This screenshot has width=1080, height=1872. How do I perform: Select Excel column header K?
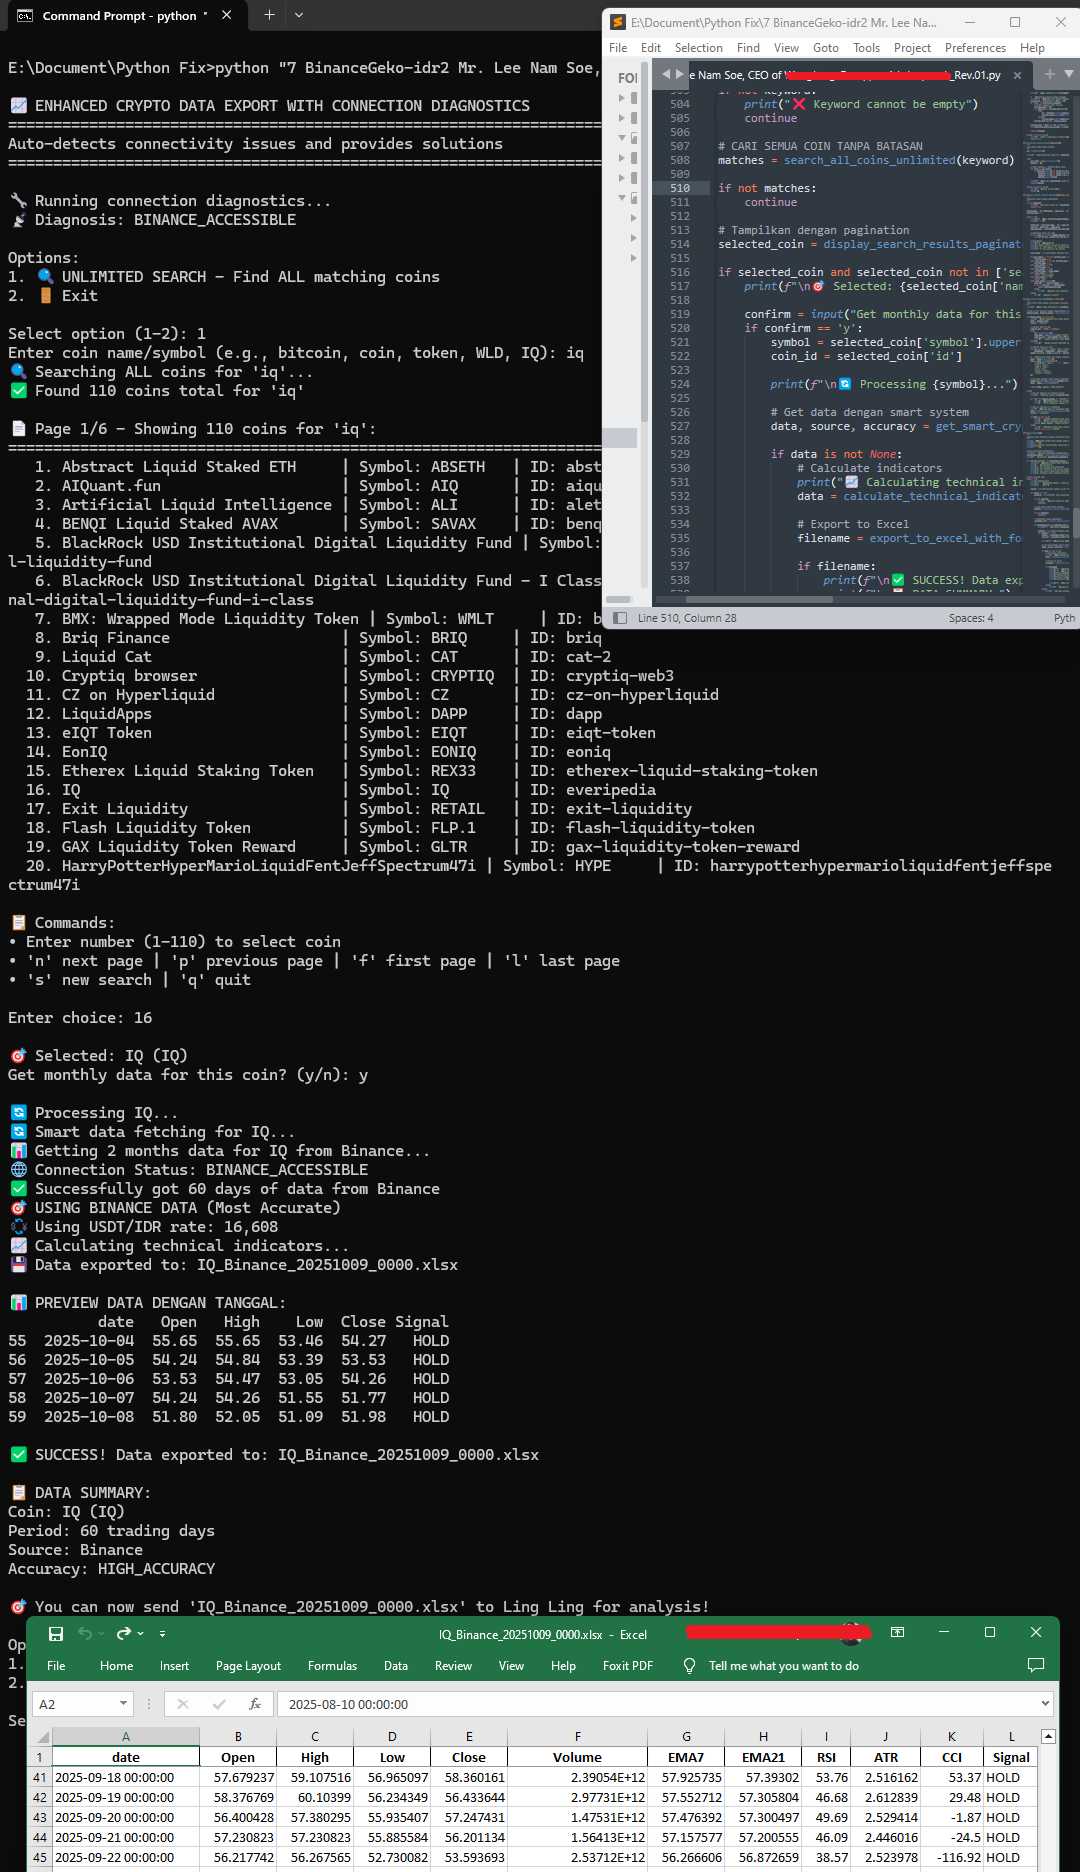click(x=951, y=1737)
